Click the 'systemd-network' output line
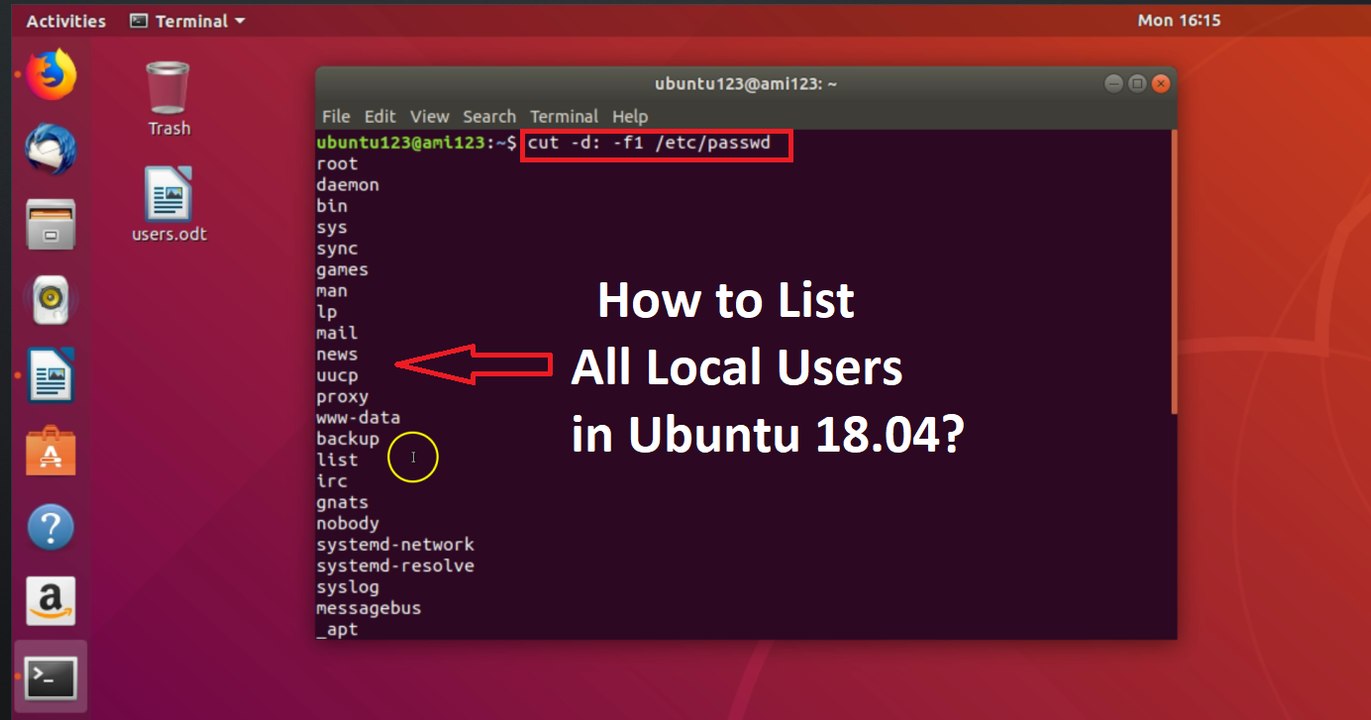Viewport: 1371px width, 720px height. (395, 545)
